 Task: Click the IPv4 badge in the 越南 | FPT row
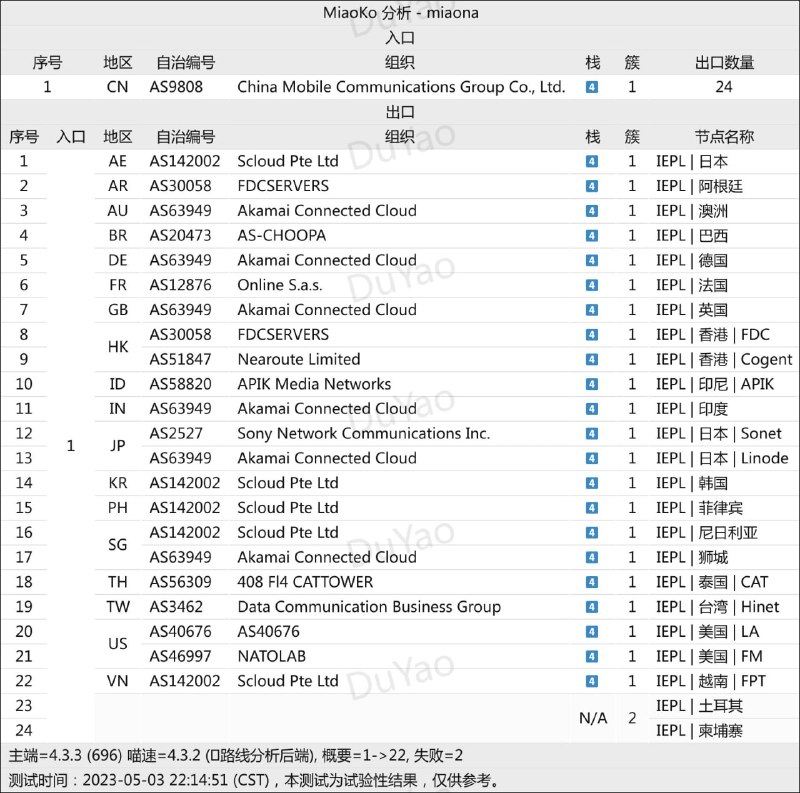[592, 681]
